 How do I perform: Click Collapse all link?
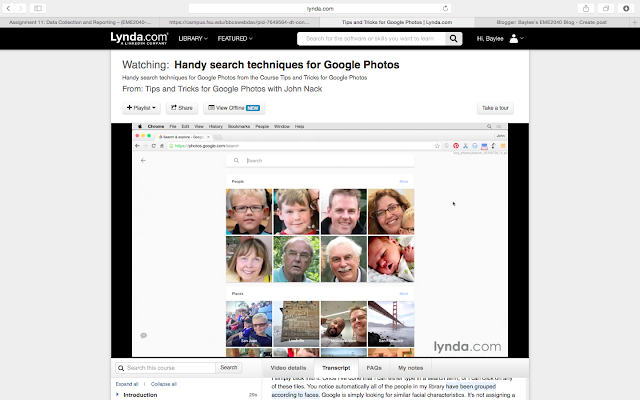(164, 384)
